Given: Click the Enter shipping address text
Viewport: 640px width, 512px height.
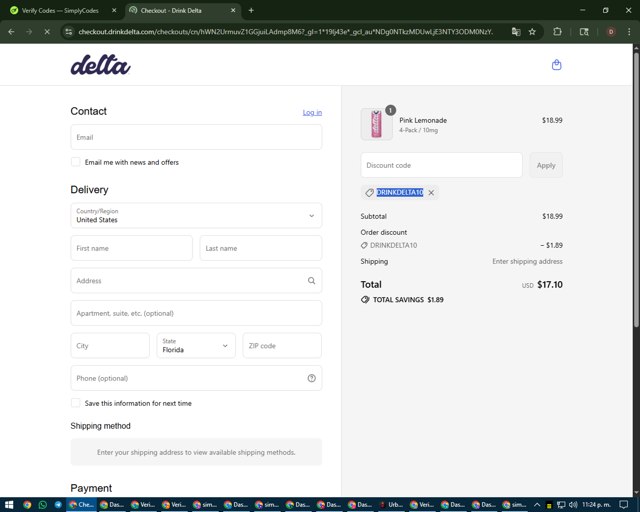Looking at the screenshot, I should [x=527, y=261].
